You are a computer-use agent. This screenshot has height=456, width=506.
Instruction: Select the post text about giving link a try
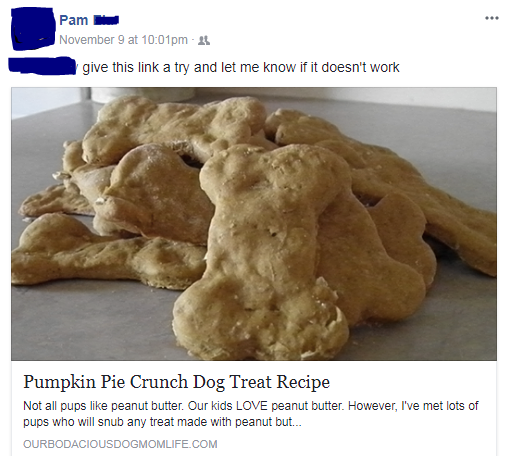pos(241,67)
